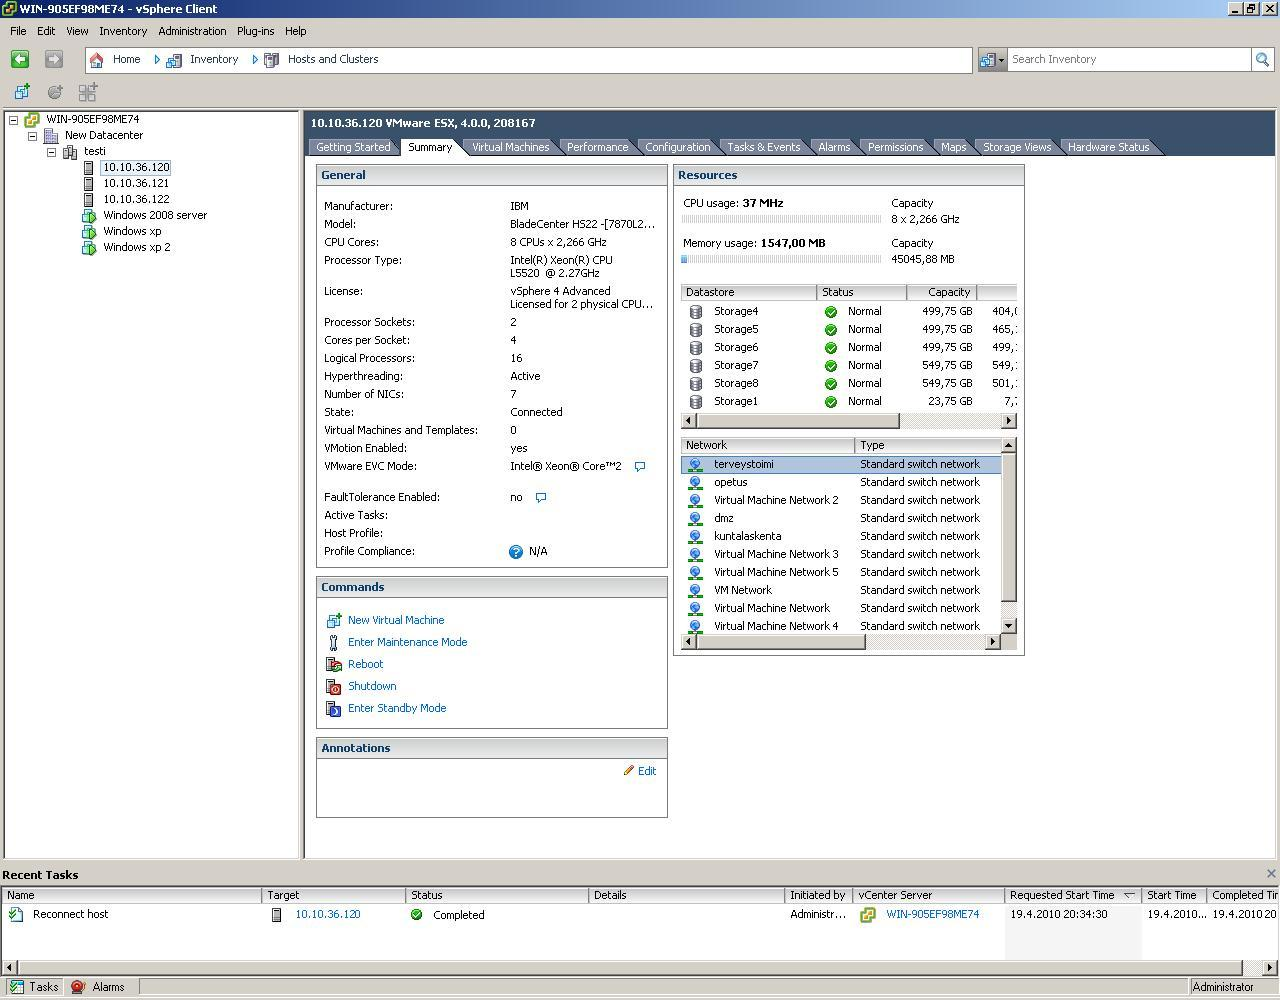
Task: Click the New Virtual Machine toolbar icon
Action: point(21,92)
